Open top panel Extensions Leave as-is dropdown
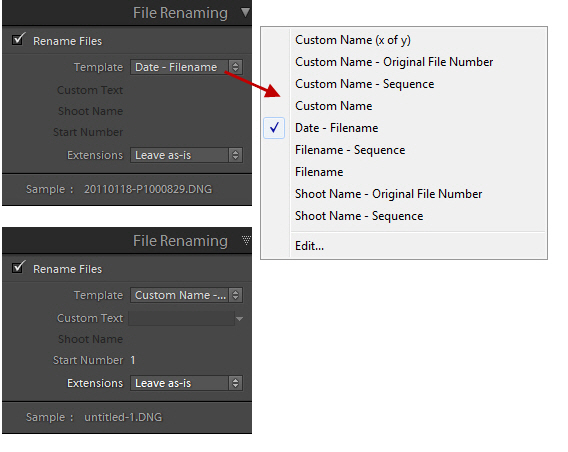 click(186, 155)
